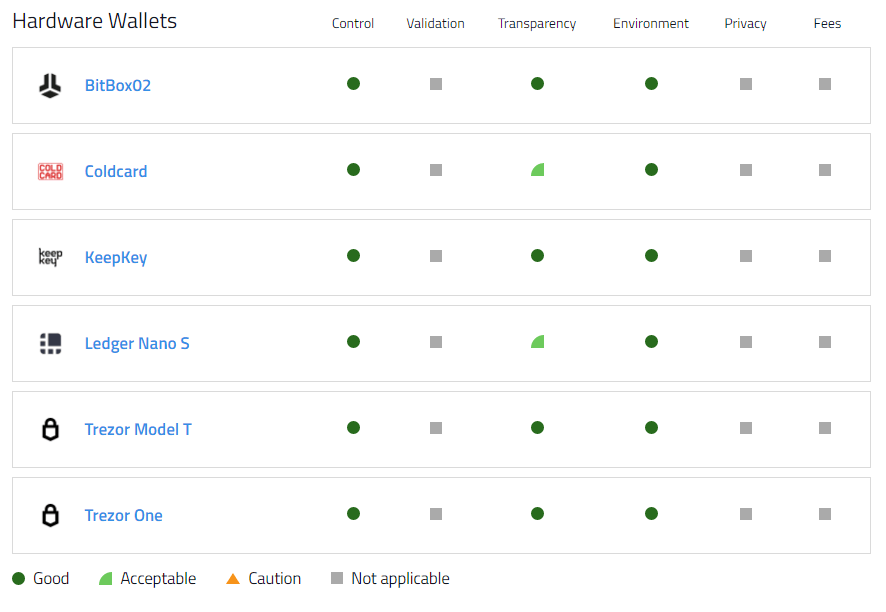Click the 'Good' legend label text
Image resolution: width=886 pixels, height=612 pixels.
pos(51,579)
